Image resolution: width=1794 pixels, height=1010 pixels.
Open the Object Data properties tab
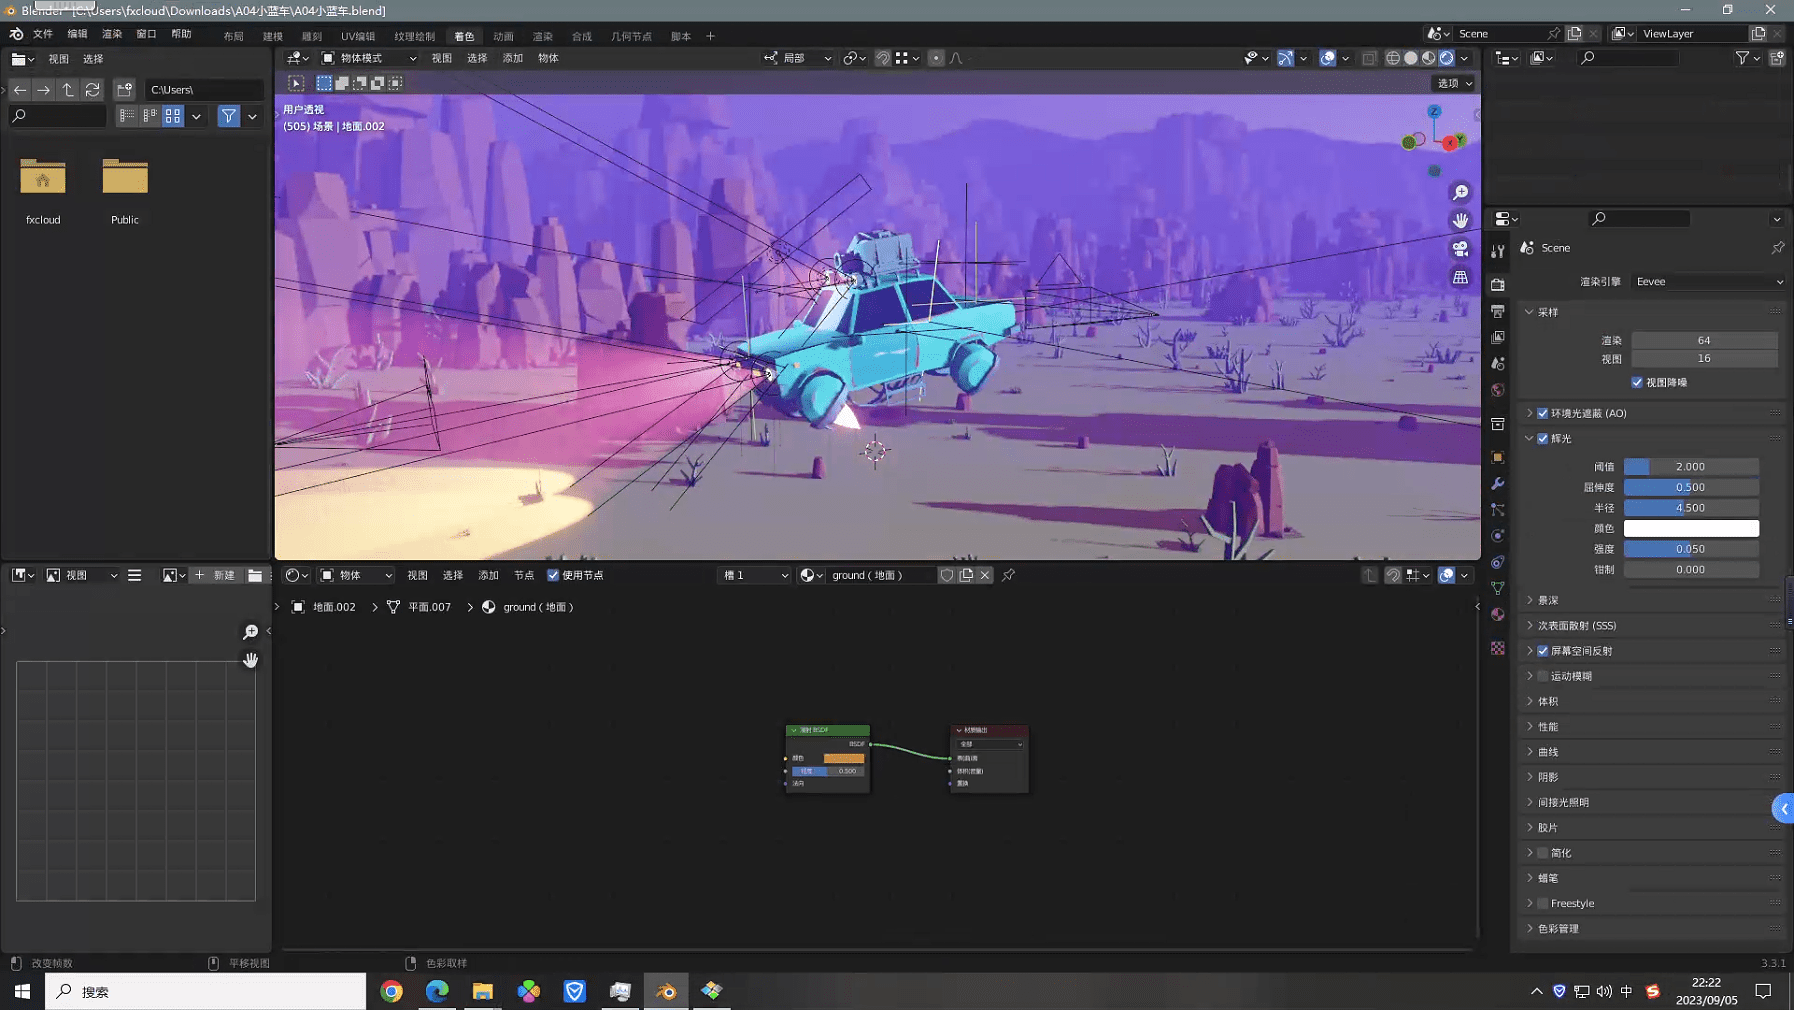1497,588
